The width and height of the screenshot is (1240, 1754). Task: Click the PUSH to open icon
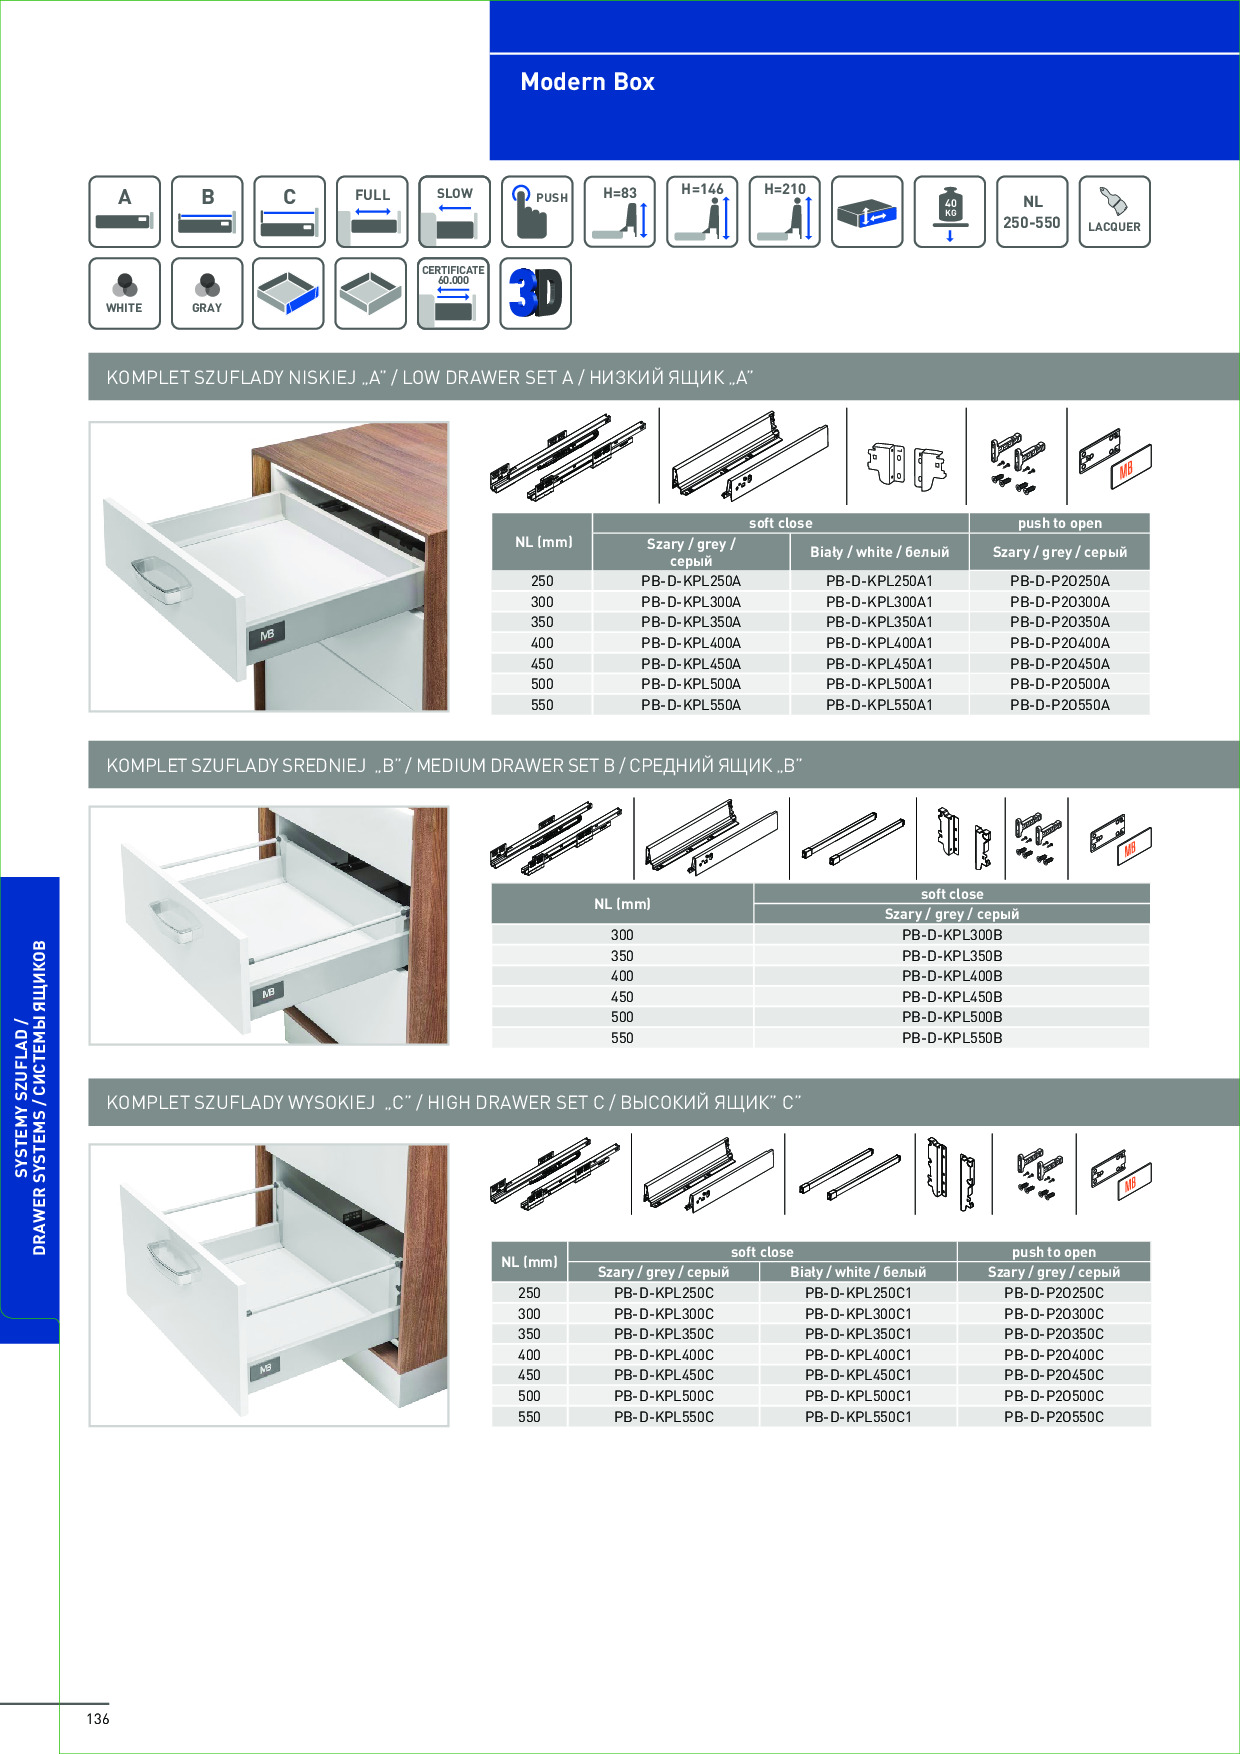tap(537, 212)
